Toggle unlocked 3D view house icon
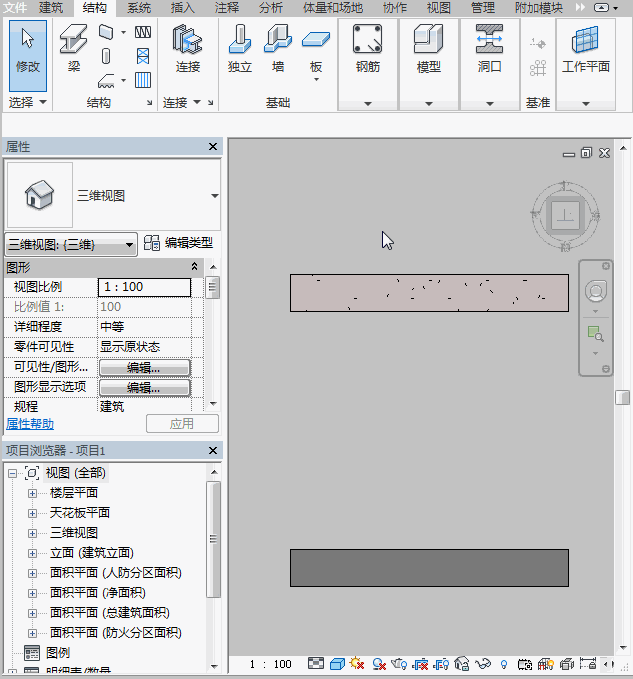The height and width of the screenshot is (679, 633). 462,663
